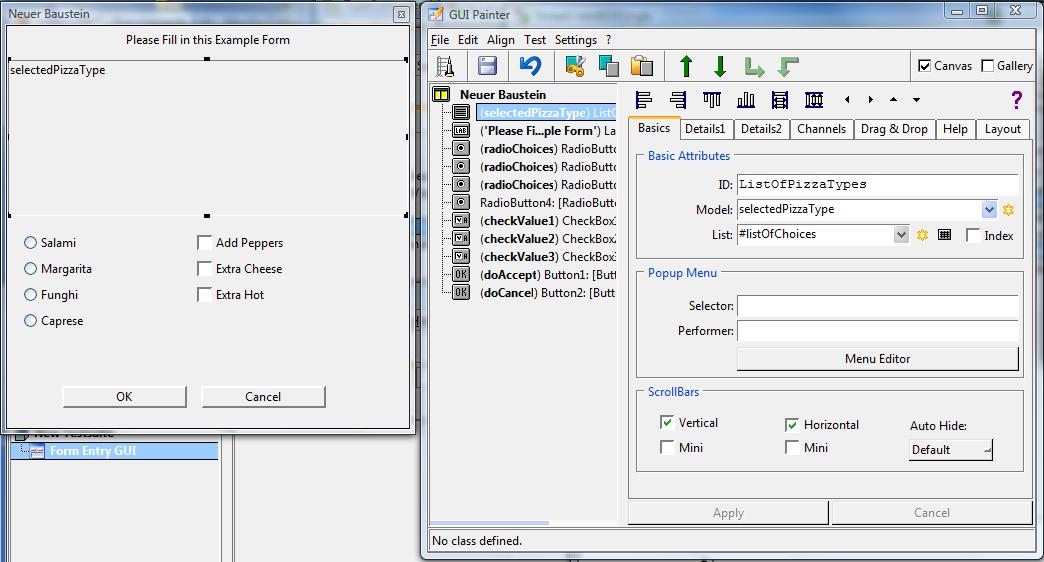The image size is (1044, 562).
Task: Expand the List field dropdown arrow
Action: tap(901, 235)
